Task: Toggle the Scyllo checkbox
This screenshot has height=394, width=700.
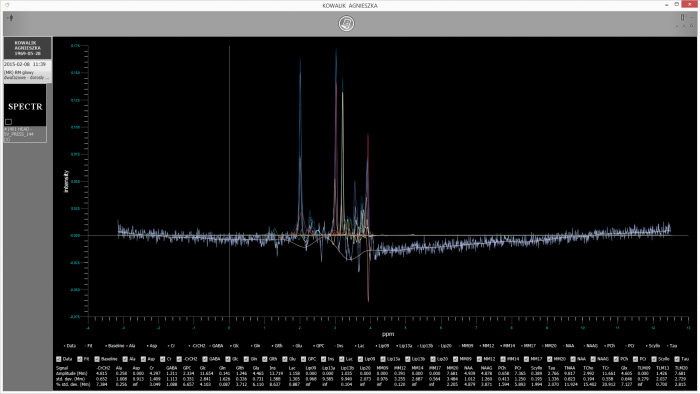Action: 655,359
